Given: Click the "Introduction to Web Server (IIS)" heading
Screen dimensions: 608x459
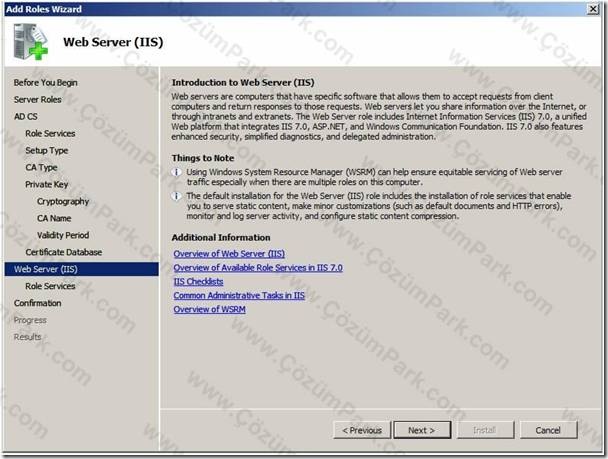Looking at the screenshot, I should (243, 83).
